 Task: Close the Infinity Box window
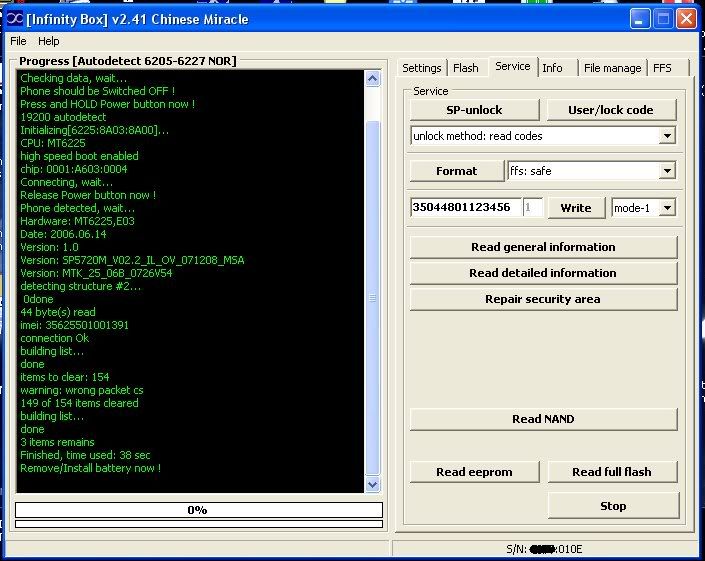(687, 19)
